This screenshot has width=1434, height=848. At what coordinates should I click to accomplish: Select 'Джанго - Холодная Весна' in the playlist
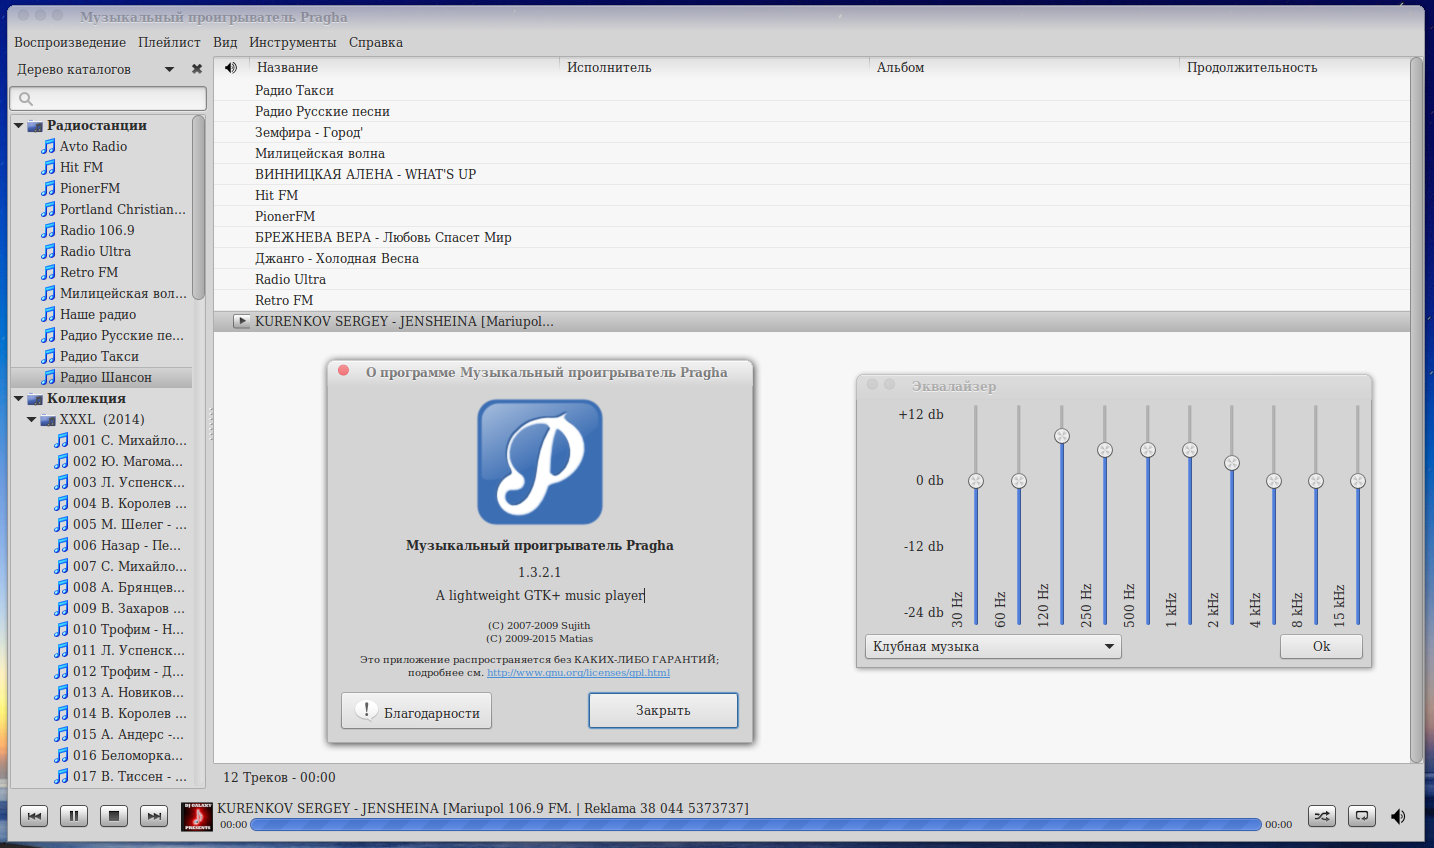click(x=812, y=258)
